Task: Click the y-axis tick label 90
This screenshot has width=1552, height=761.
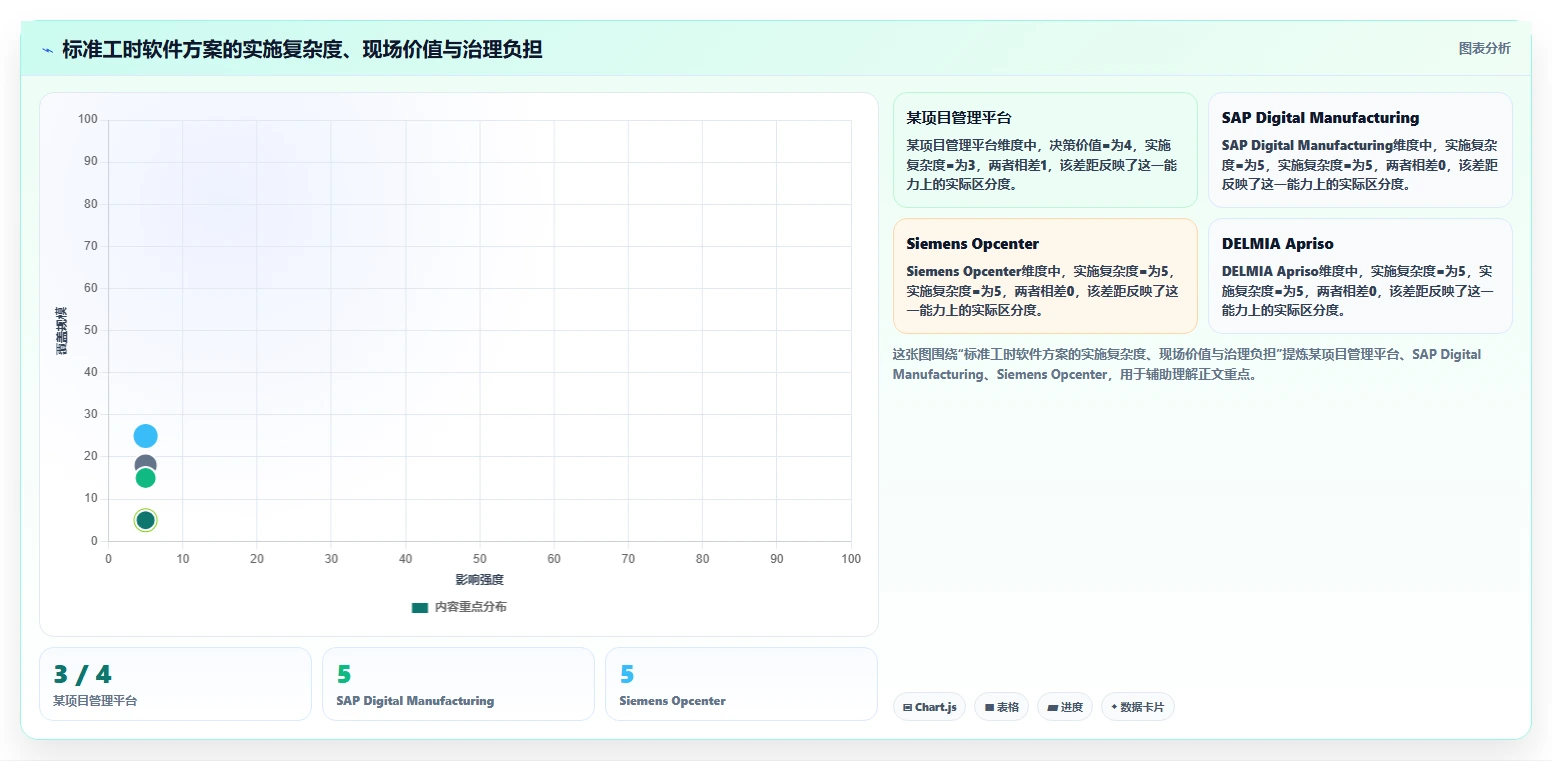Action: [x=91, y=161]
